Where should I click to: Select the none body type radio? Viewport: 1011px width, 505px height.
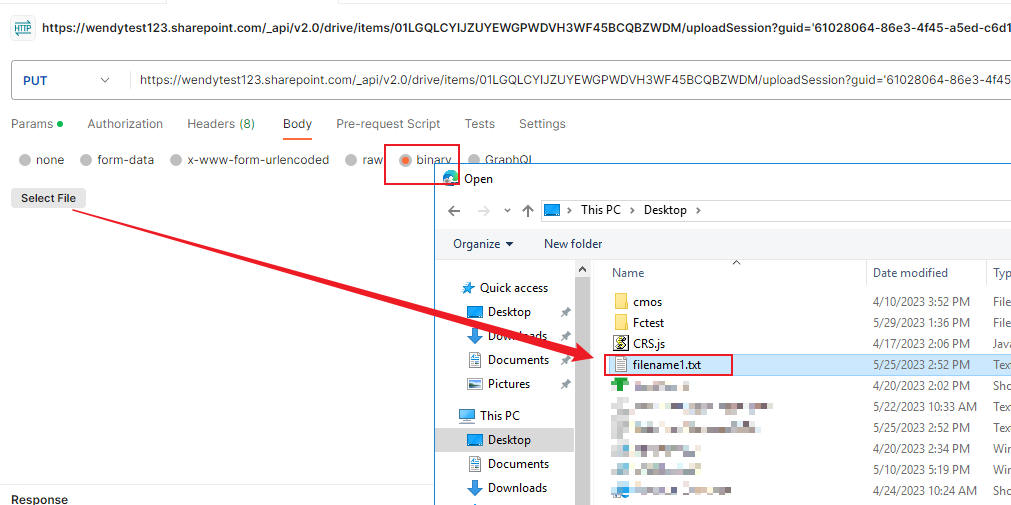pyautogui.click(x=25, y=161)
